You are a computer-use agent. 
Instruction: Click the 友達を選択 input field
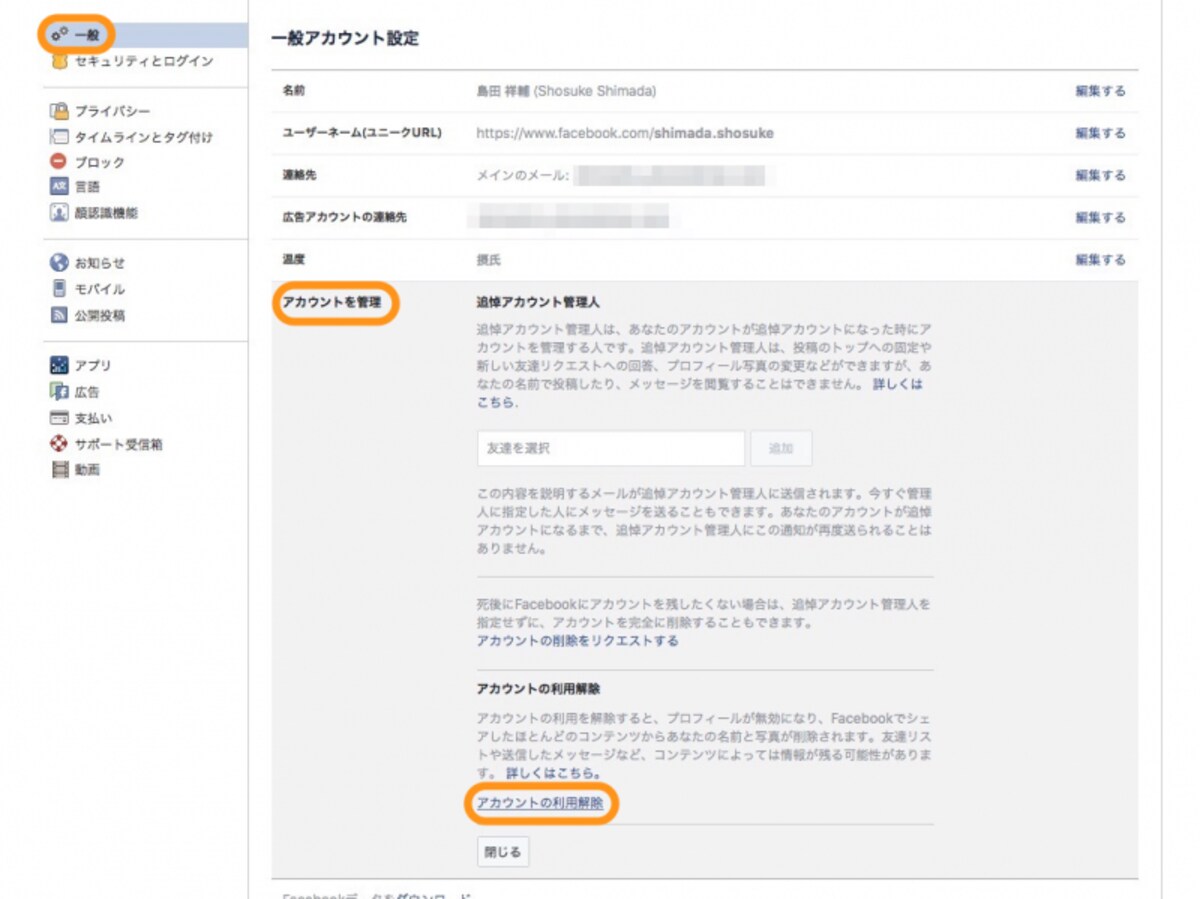(611, 449)
